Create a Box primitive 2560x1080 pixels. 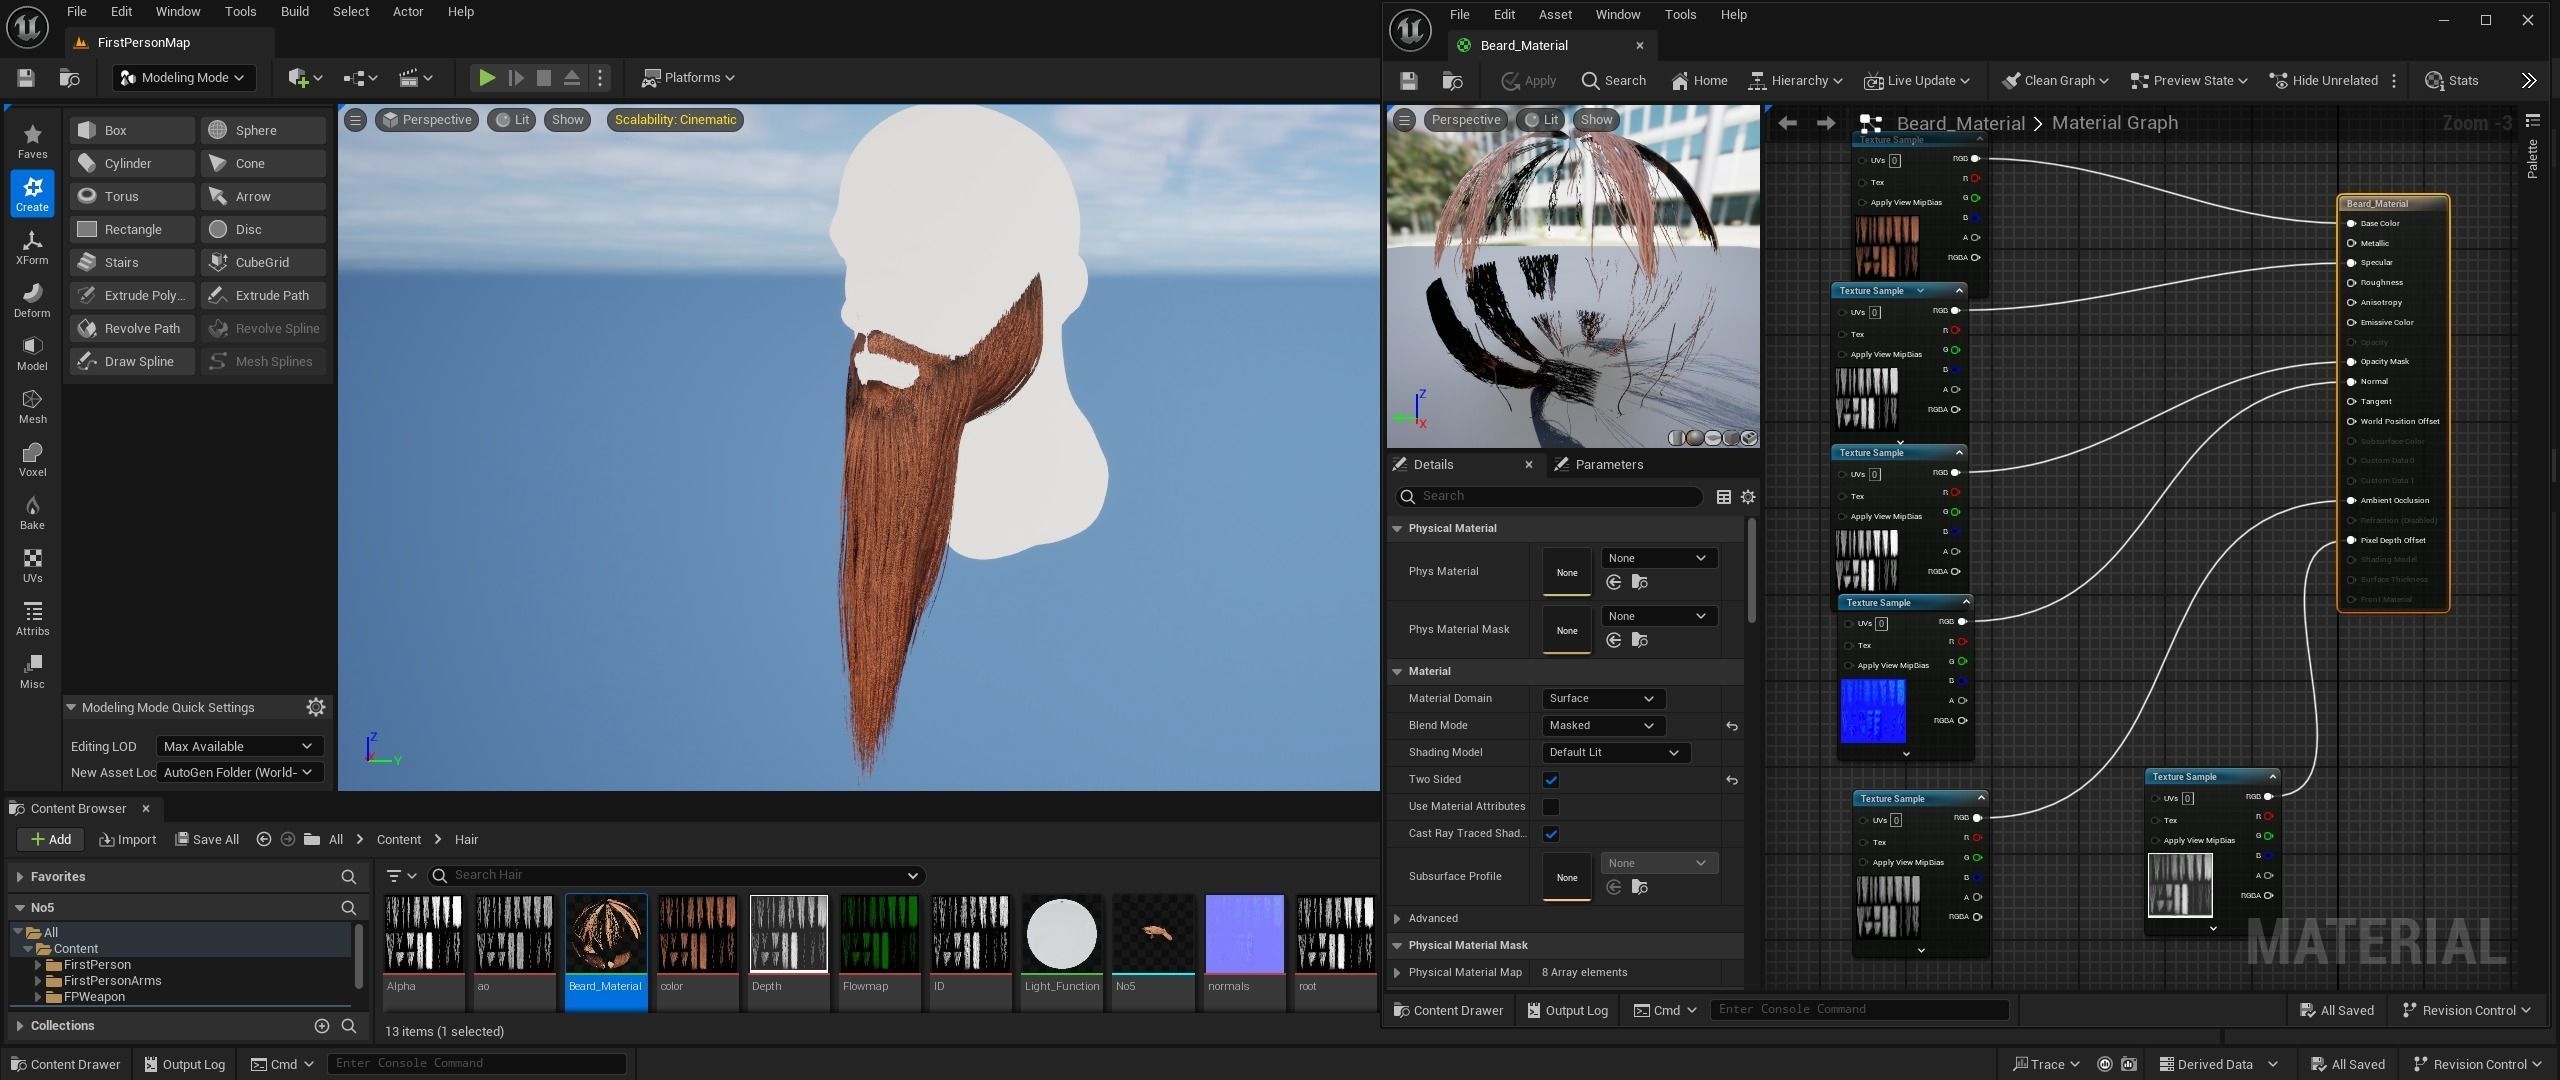tap(132, 130)
